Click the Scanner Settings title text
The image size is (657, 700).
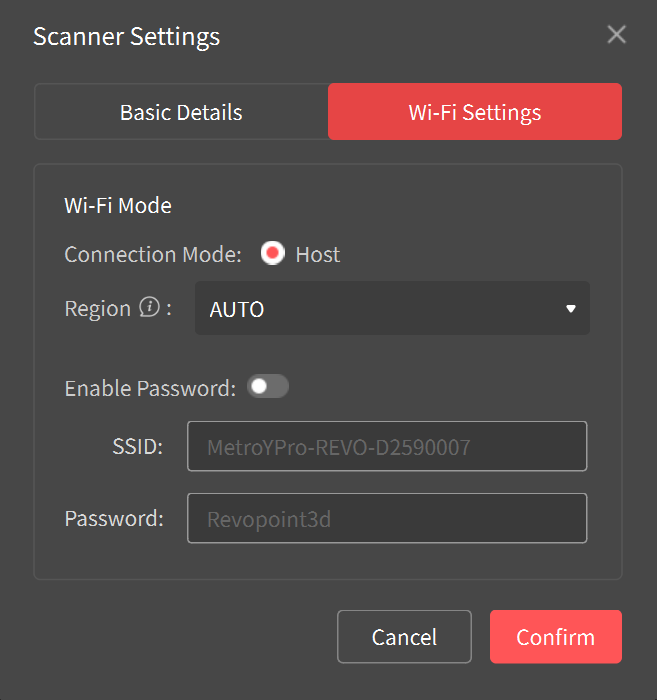(126, 37)
